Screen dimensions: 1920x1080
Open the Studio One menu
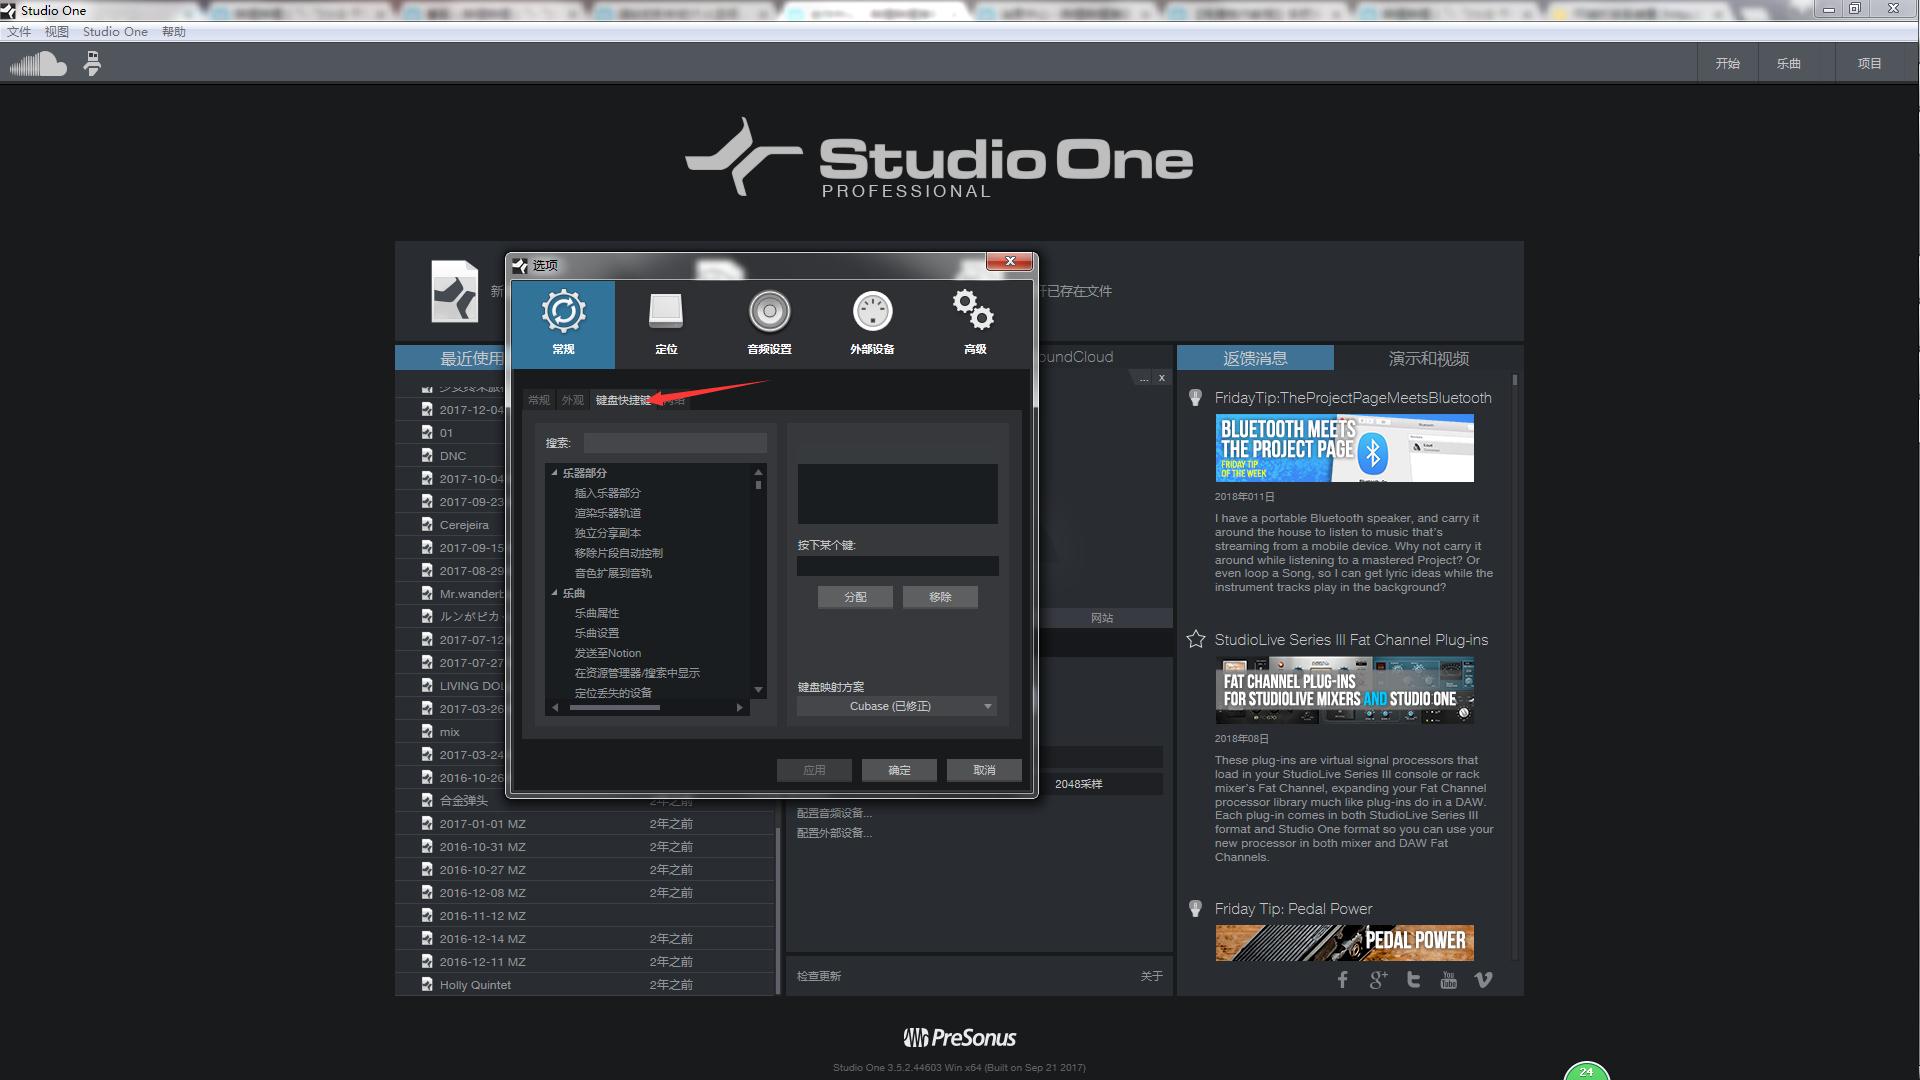115,31
